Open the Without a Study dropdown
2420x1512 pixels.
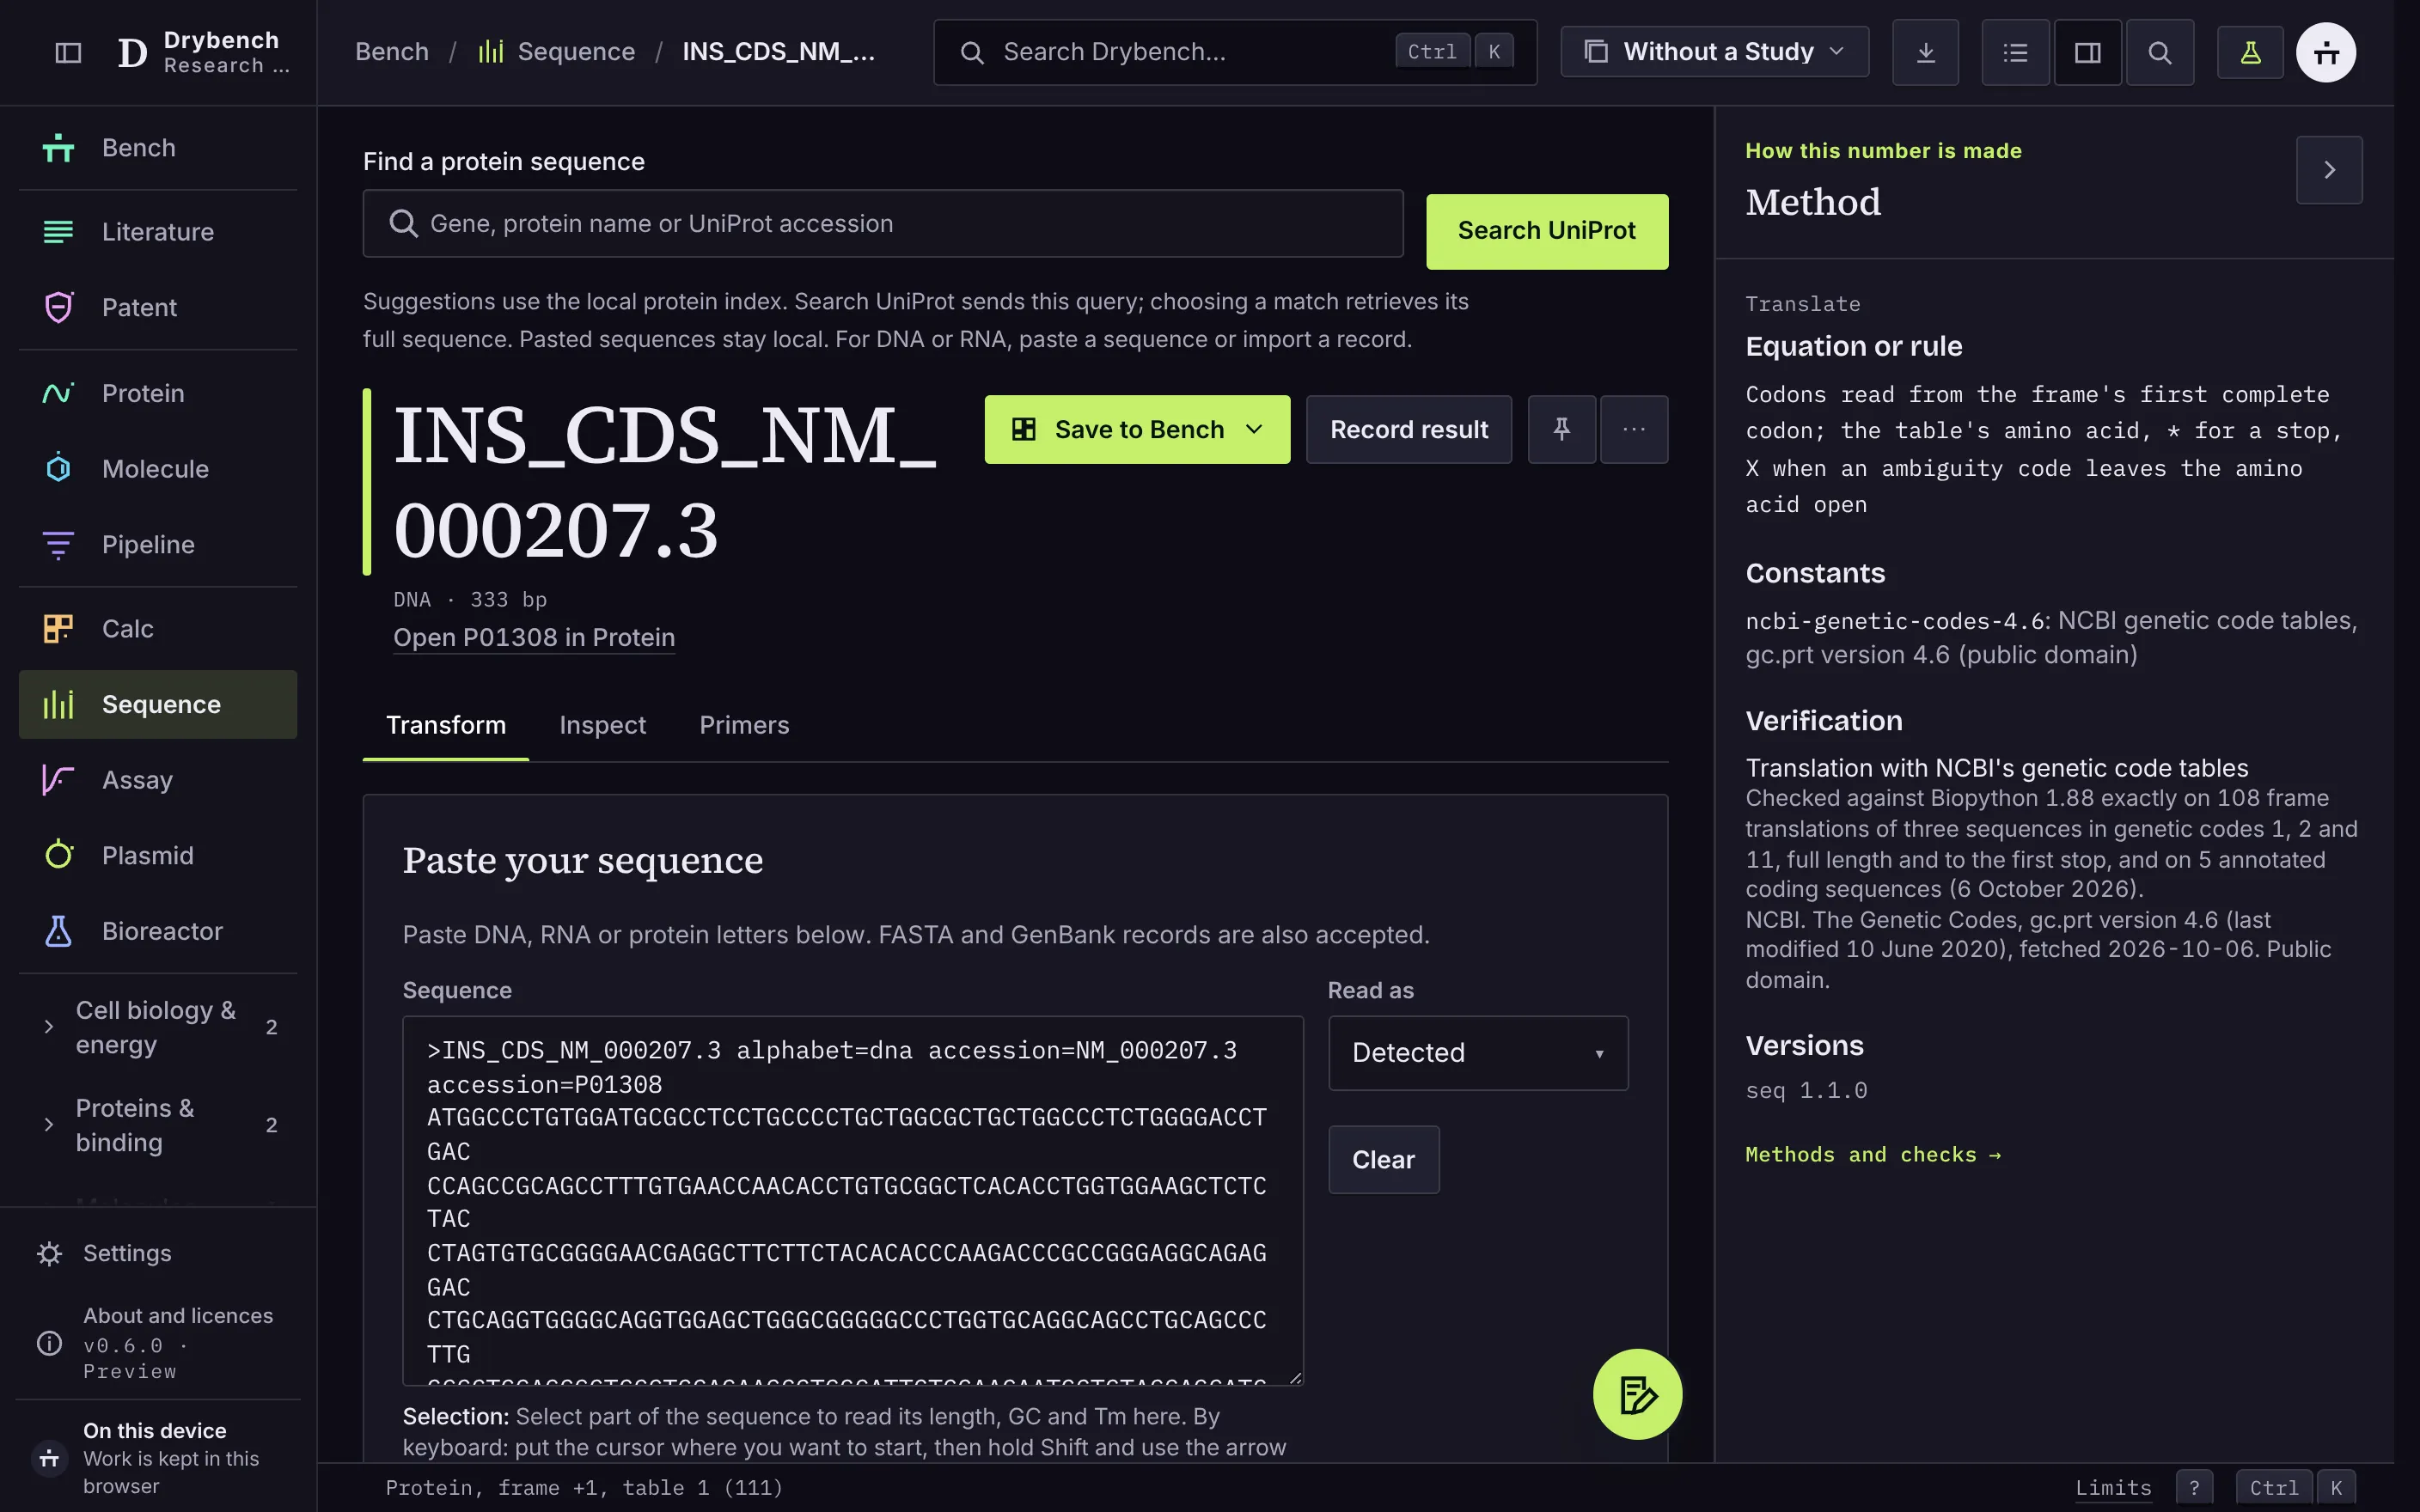(1714, 52)
